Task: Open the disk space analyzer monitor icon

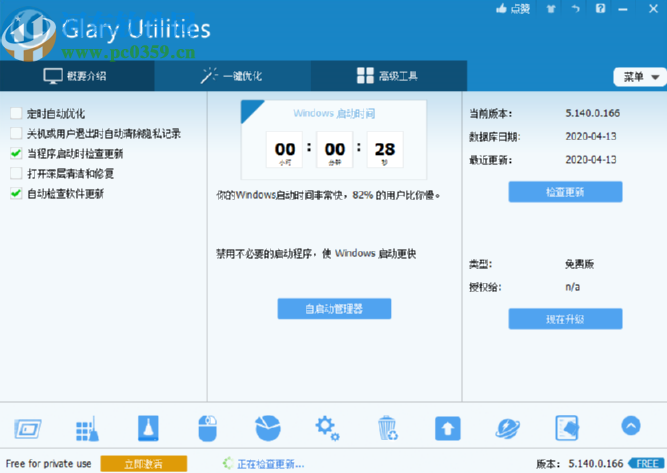Action: pos(28,428)
